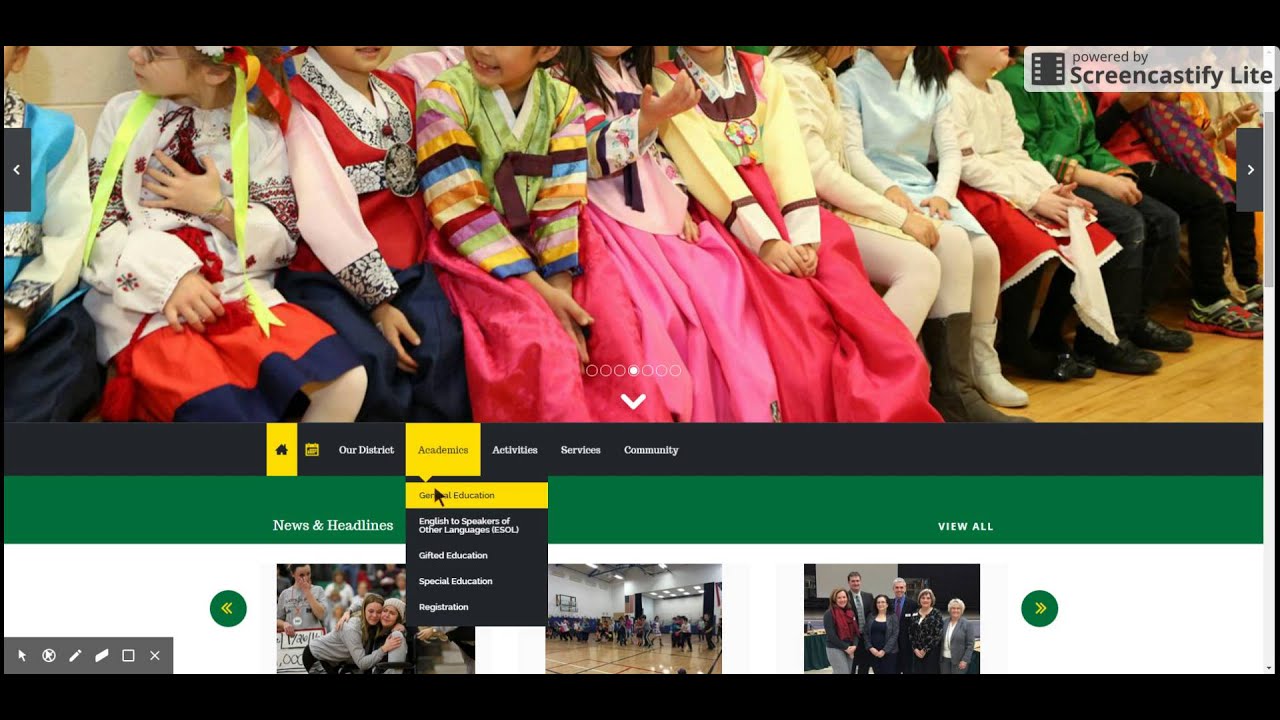This screenshot has height=720, width=1280.
Task: Choose Registration menu entry
Action: (x=477, y=607)
